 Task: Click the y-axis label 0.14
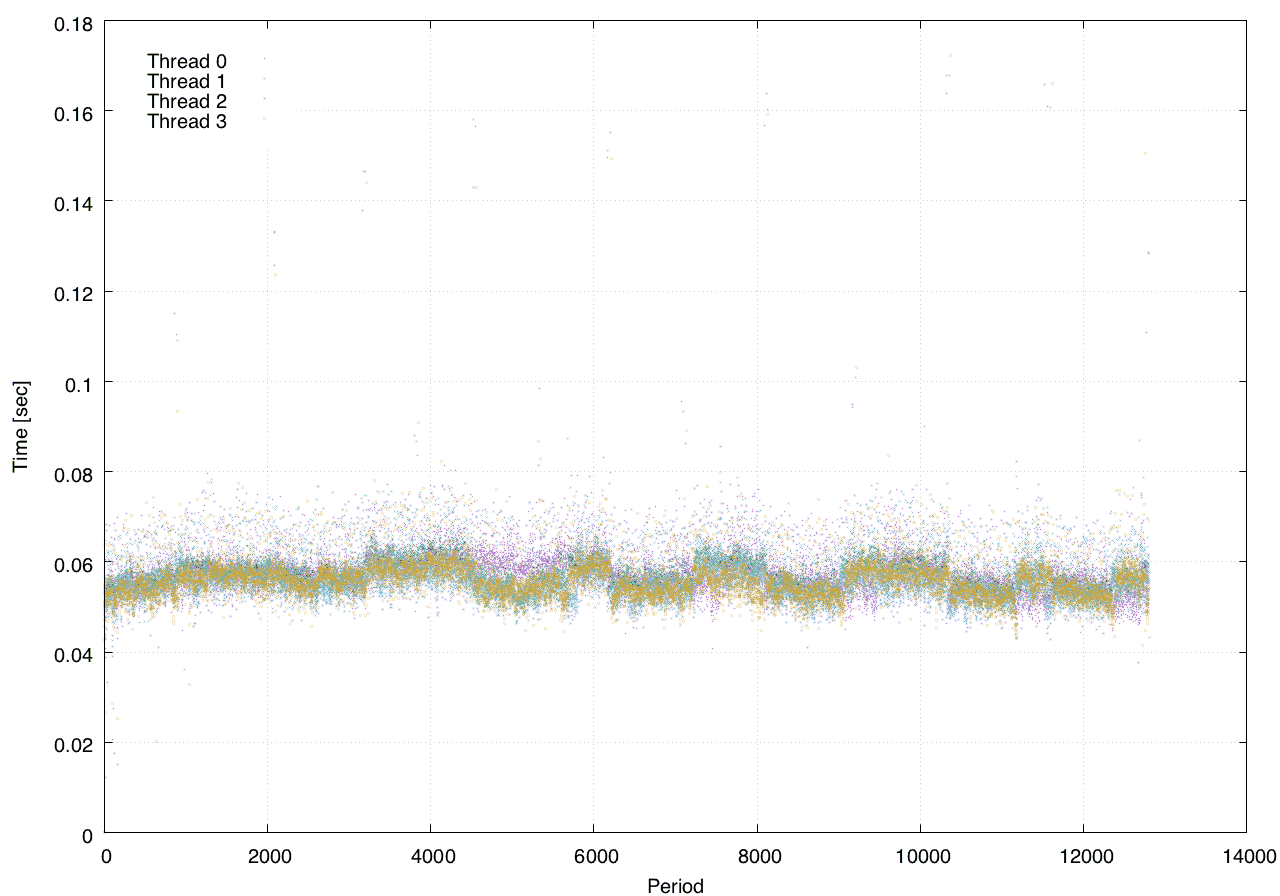pos(73,202)
